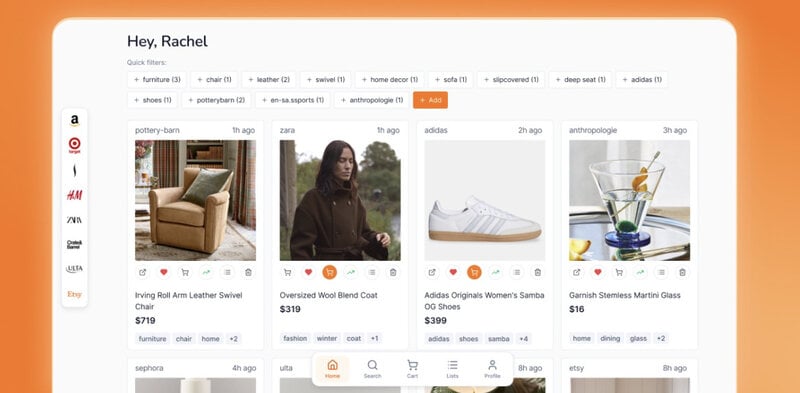The width and height of the screenshot is (800, 393).
Task: Open the Irving Swivel Chair external link
Action: click(x=142, y=273)
